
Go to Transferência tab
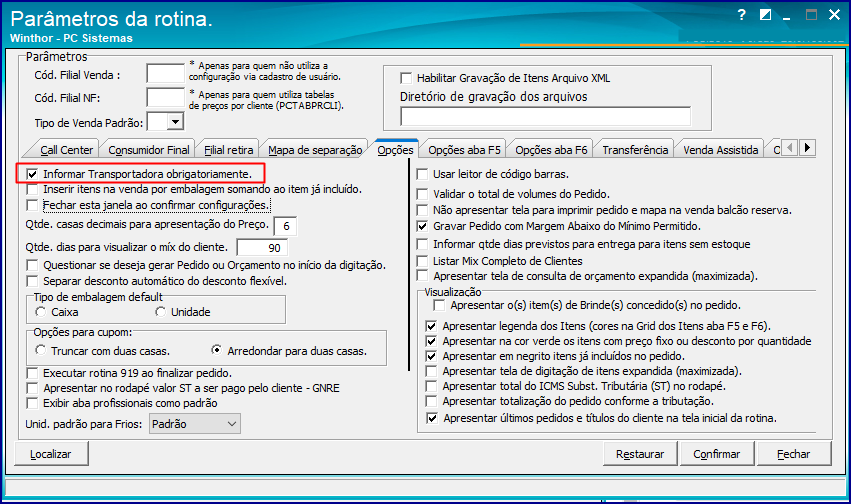[635, 150]
